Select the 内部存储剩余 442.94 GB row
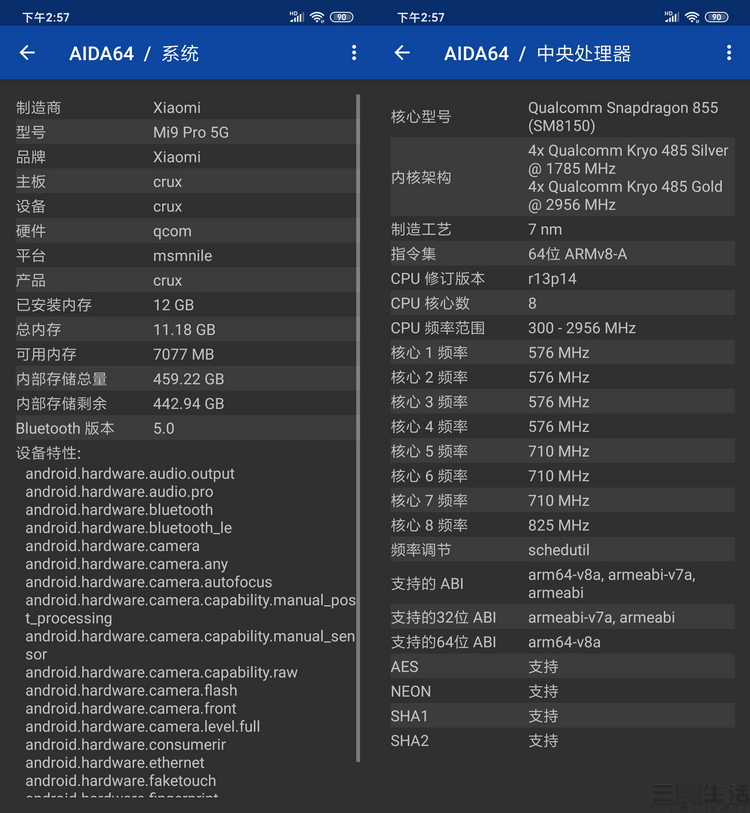750x813 pixels. (186, 403)
